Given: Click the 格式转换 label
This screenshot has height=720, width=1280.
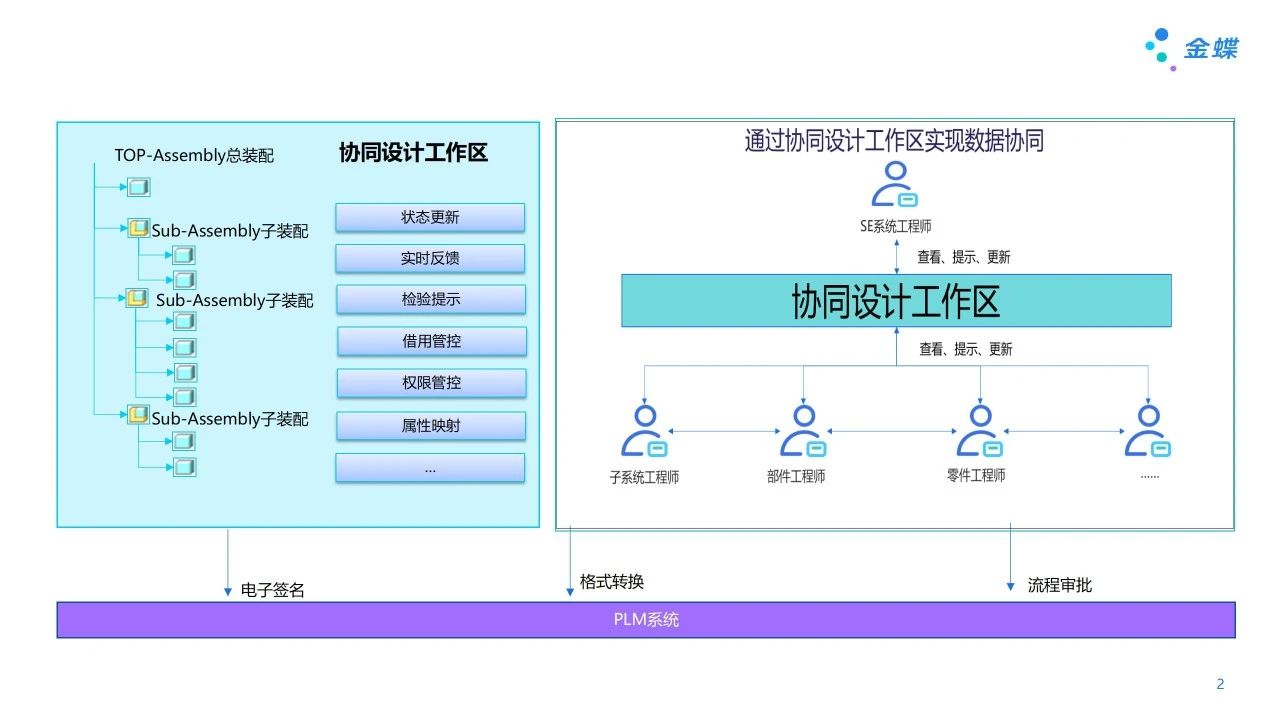Looking at the screenshot, I should (x=612, y=582).
